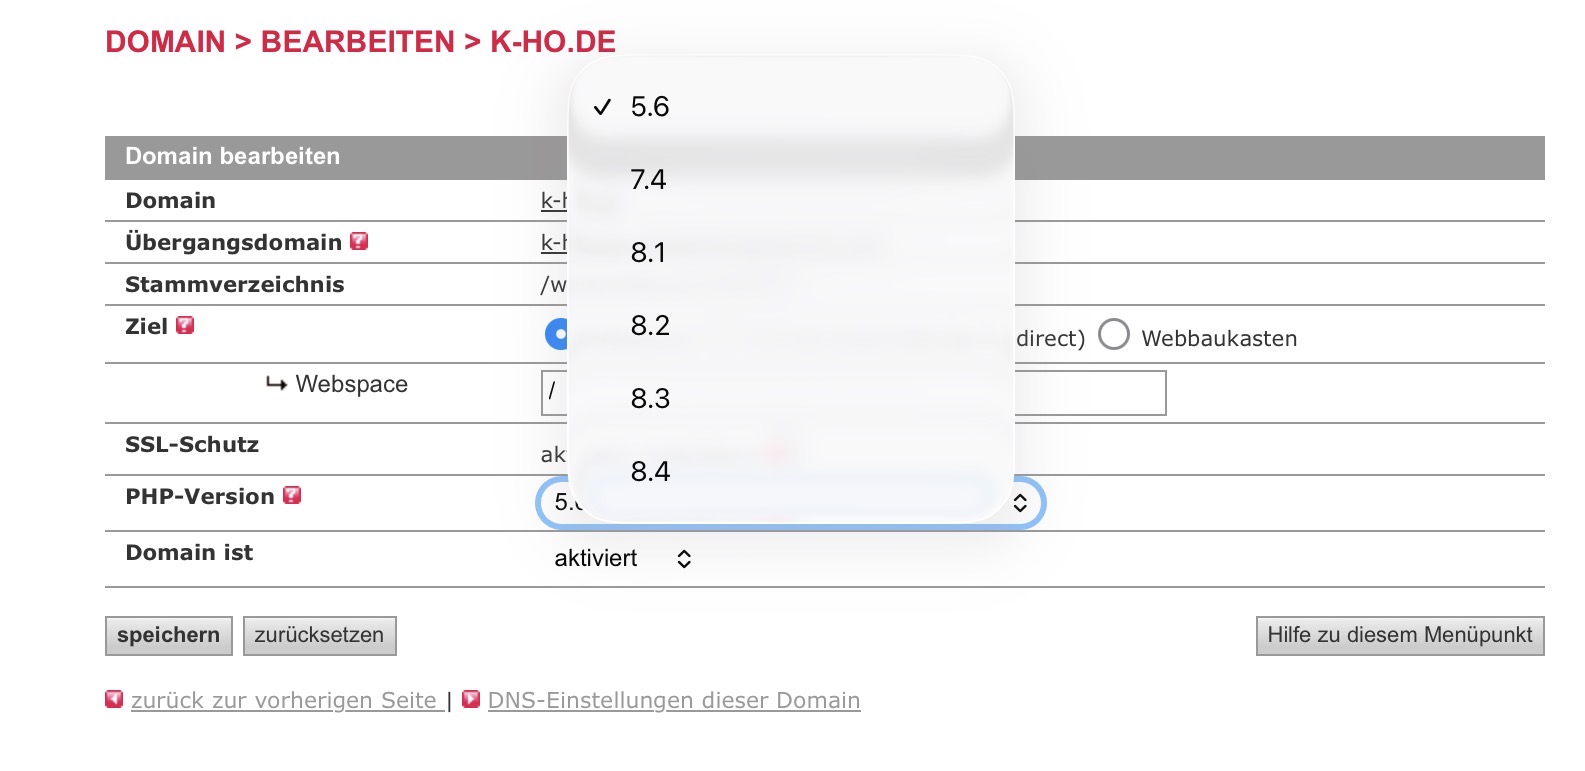Open the 'Domain ist' aktiviert dropdown
The width and height of the screenshot is (1585, 771).
(x=623, y=559)
